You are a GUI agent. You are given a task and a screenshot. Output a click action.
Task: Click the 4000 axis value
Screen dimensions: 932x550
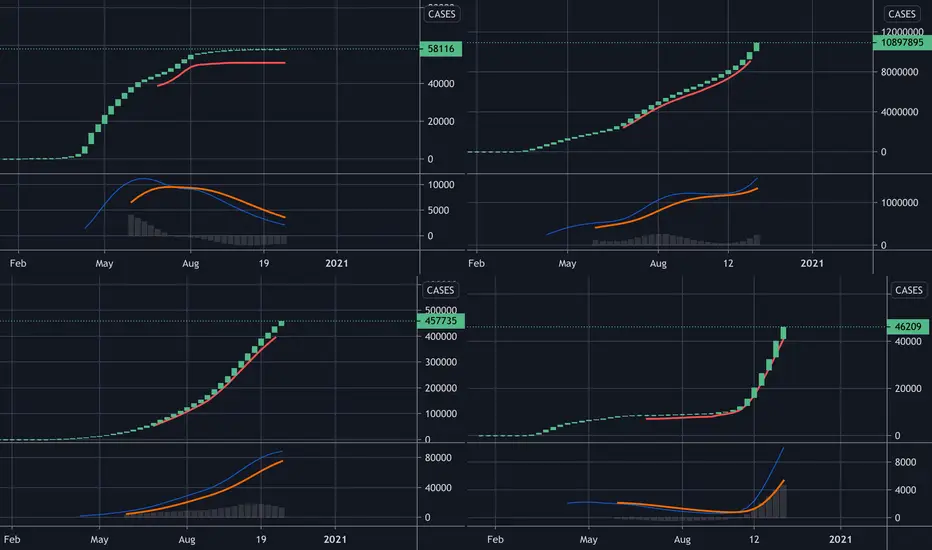coord(905,490)
